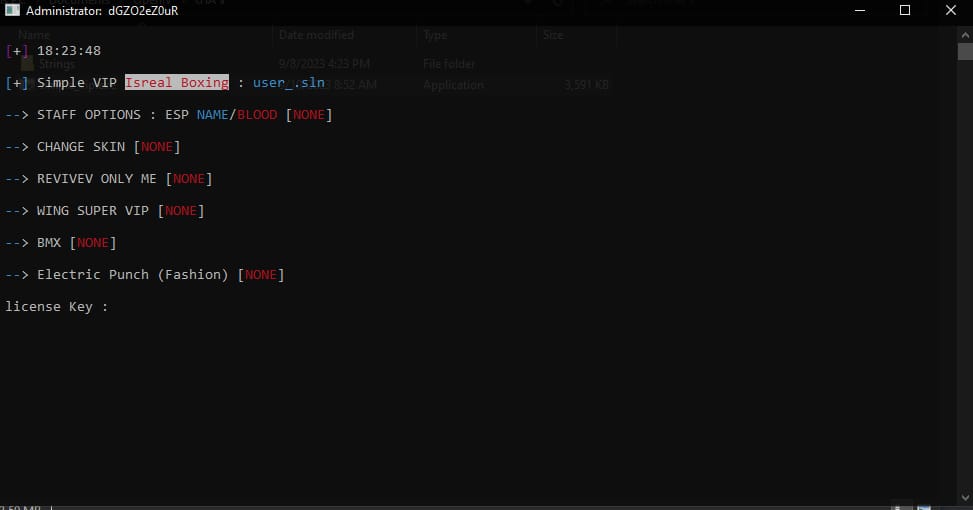
Task: Click the faded Size column header
Action: tap(553, 35)
